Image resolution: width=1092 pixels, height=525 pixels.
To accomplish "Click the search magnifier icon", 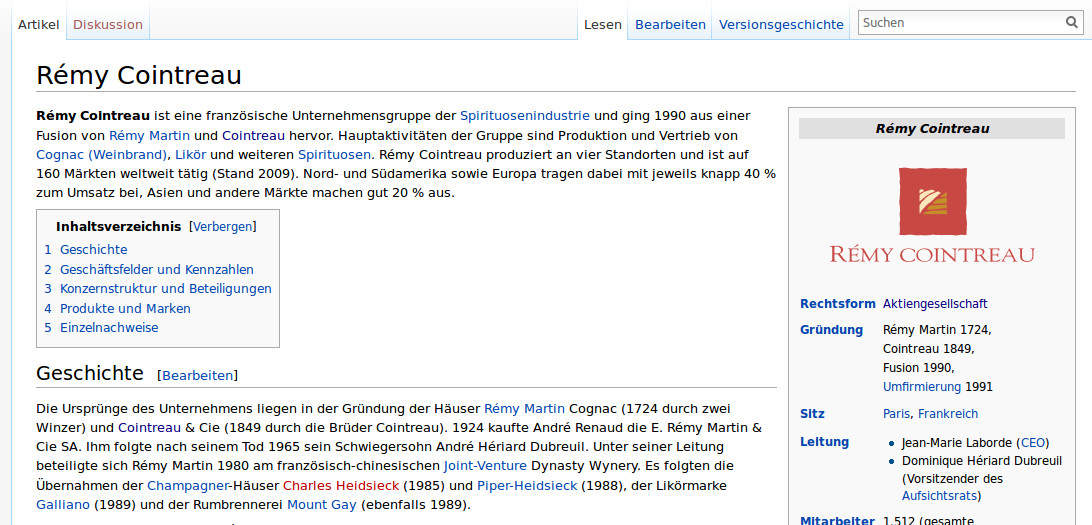I will [x=1072, y=23].
